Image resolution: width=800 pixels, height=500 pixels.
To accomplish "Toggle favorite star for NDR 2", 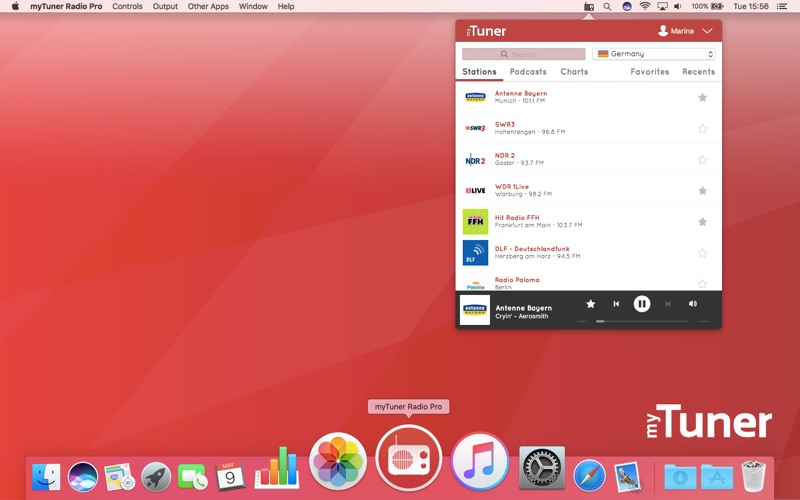I will point(703,160).
